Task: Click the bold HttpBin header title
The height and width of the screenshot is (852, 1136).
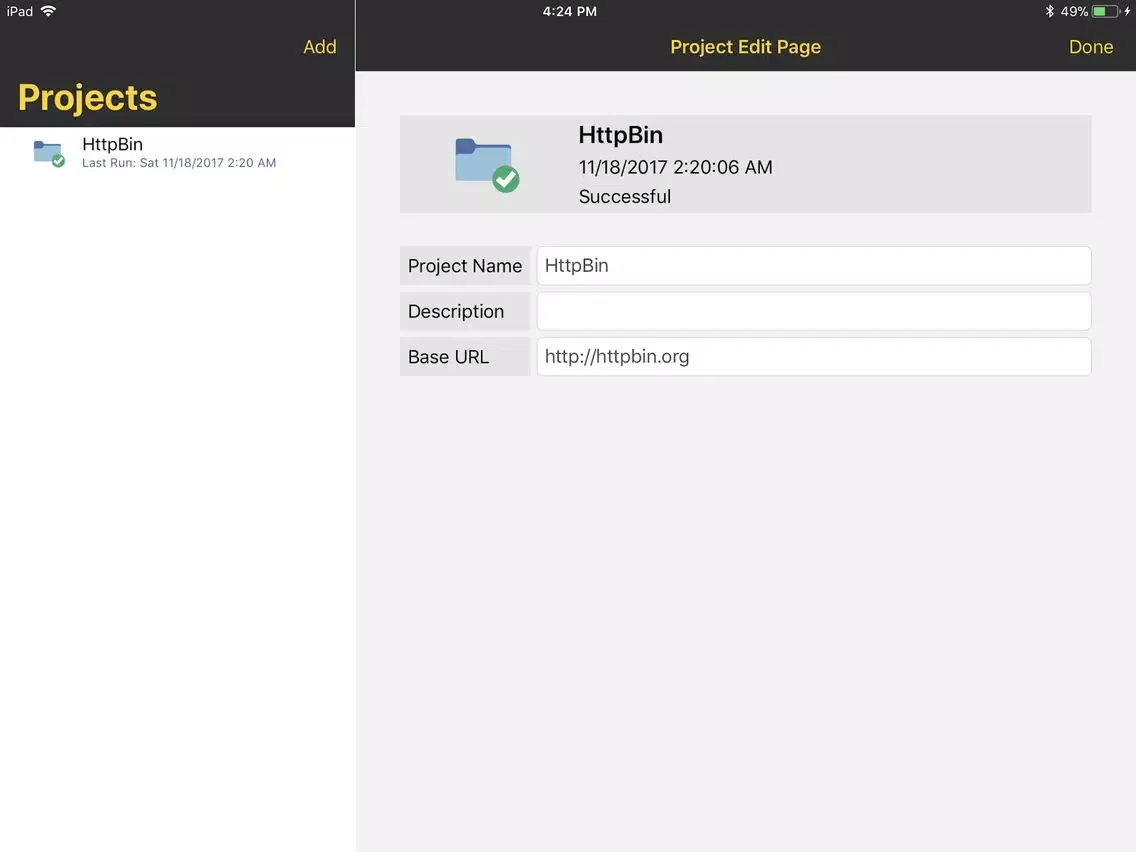Action: (x=620, y=135)
